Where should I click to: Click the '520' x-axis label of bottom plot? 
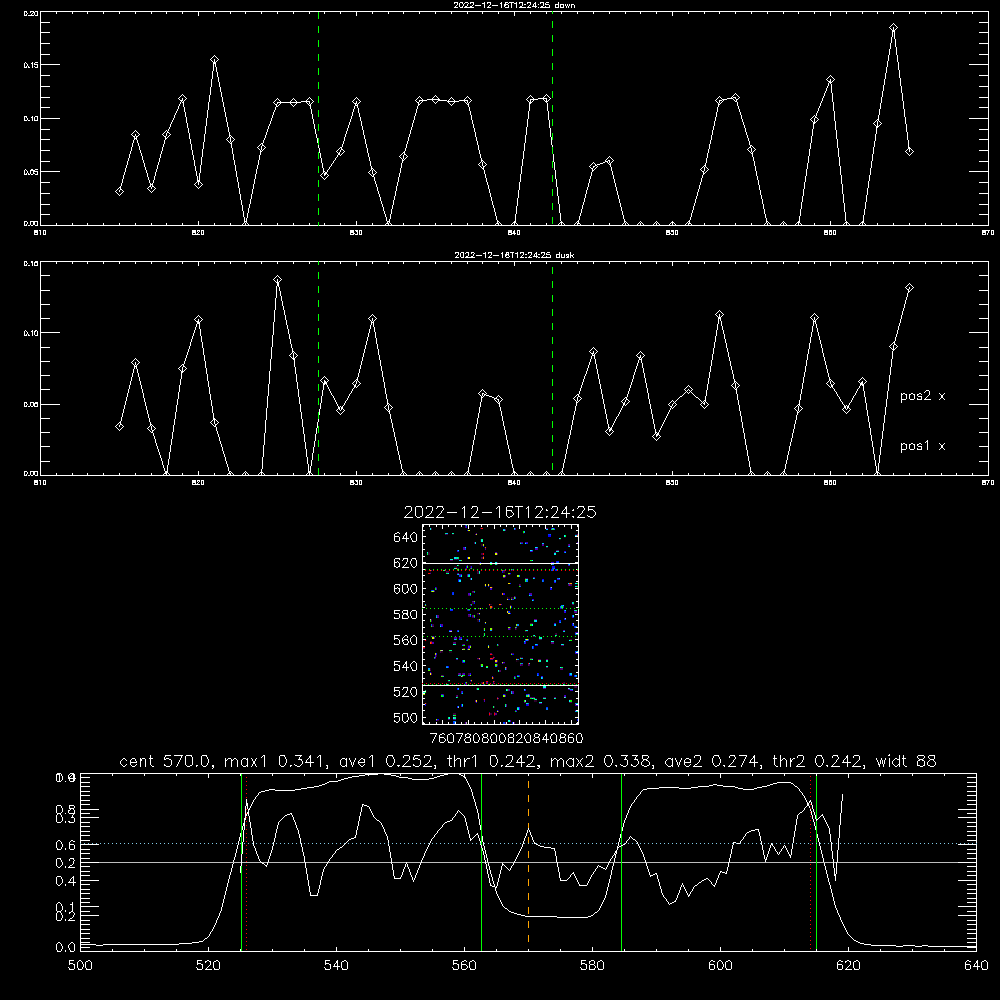[209, 966]
